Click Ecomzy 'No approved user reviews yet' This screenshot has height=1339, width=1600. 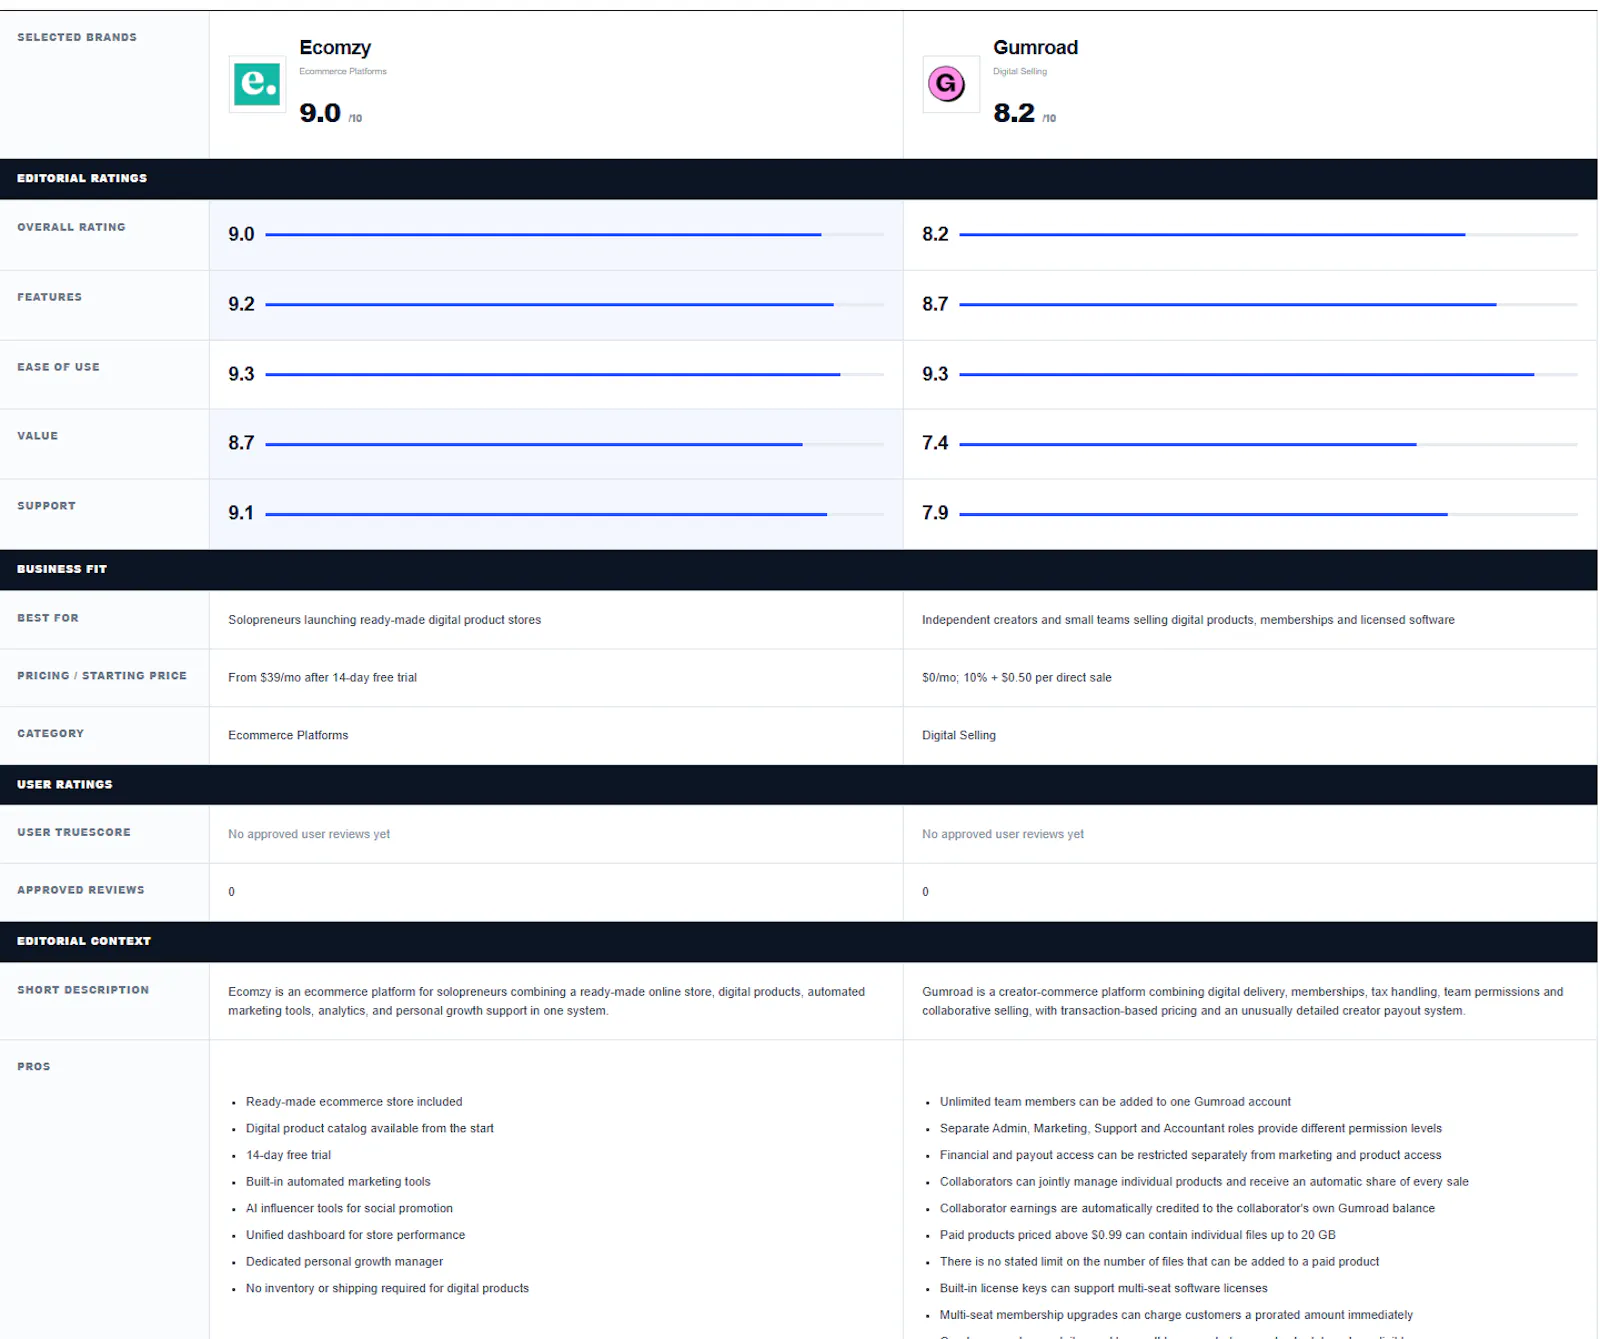point(309,834)
